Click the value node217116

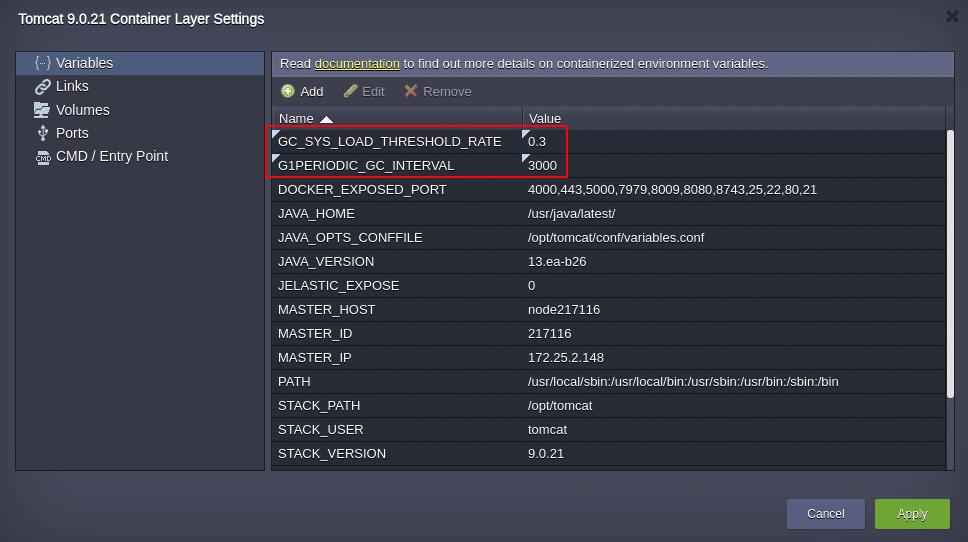click(x=564, y=310)
